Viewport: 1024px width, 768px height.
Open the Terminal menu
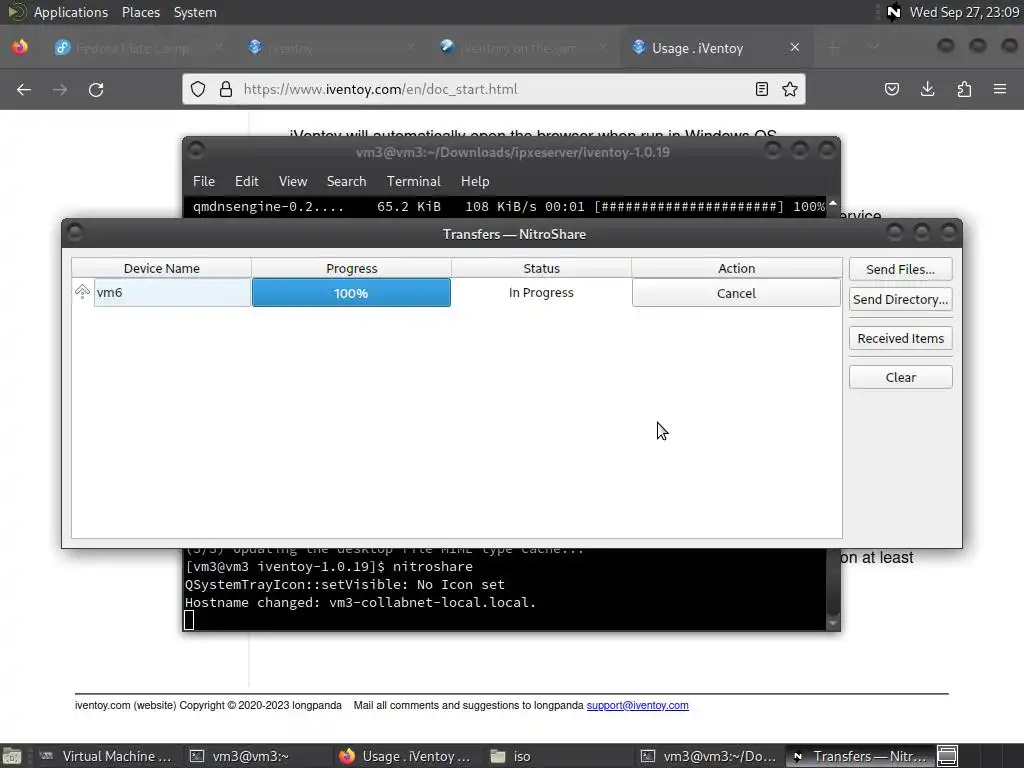pos(413,182)
